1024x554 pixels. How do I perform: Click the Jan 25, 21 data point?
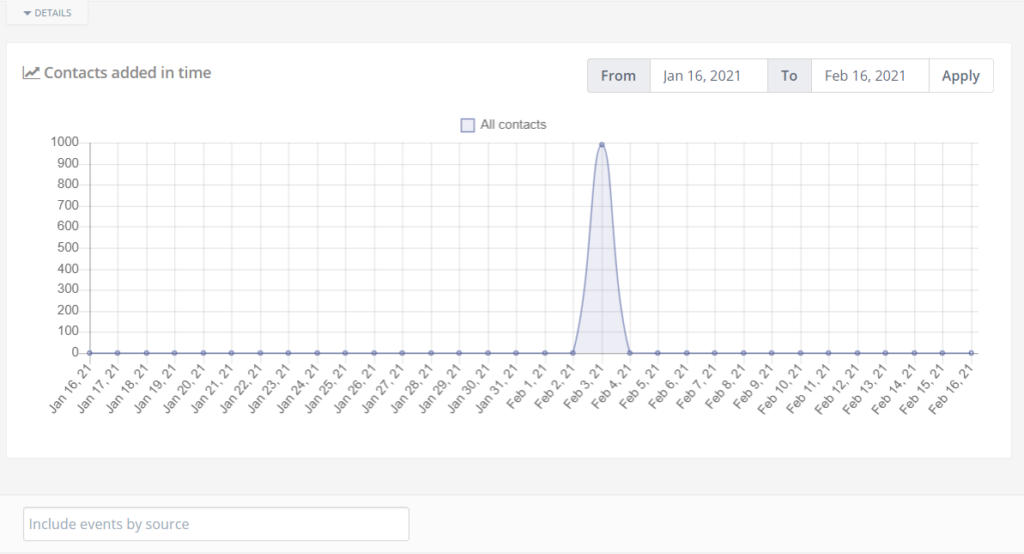(x=345, y=353)
